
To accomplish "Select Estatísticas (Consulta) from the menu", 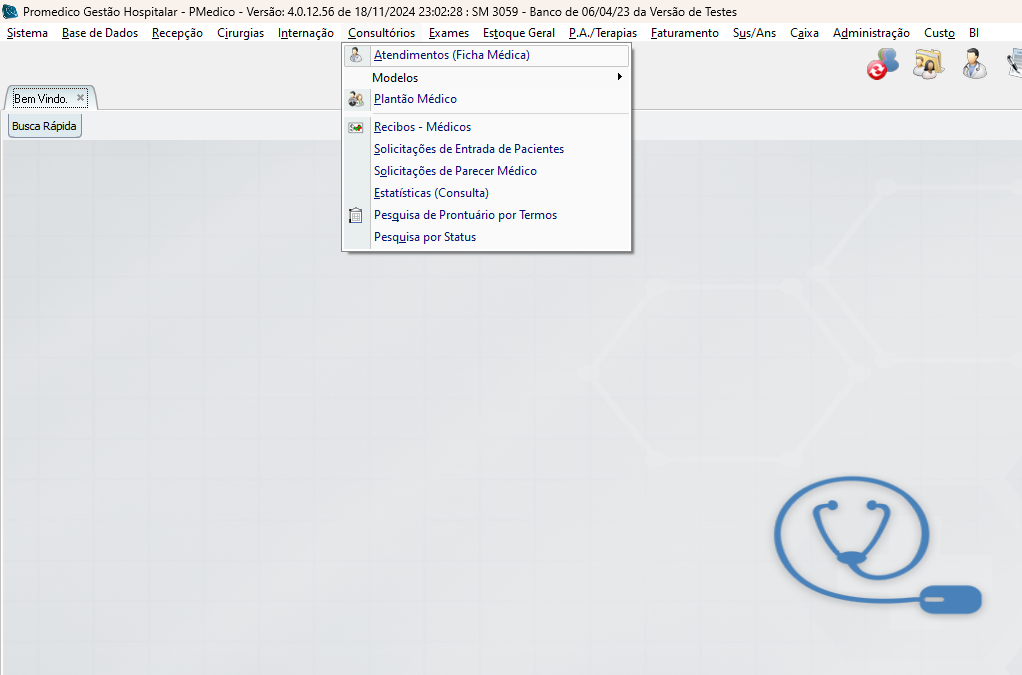I will tap(430, 194).
